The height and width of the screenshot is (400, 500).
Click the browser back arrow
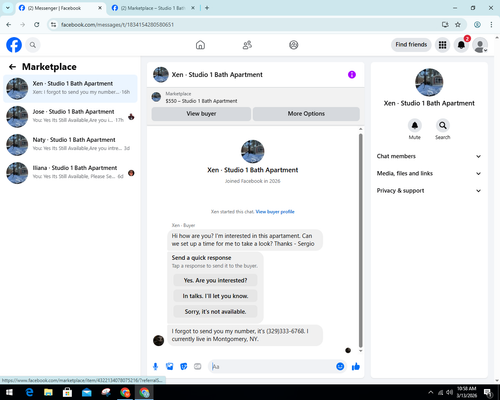[9, 25]
